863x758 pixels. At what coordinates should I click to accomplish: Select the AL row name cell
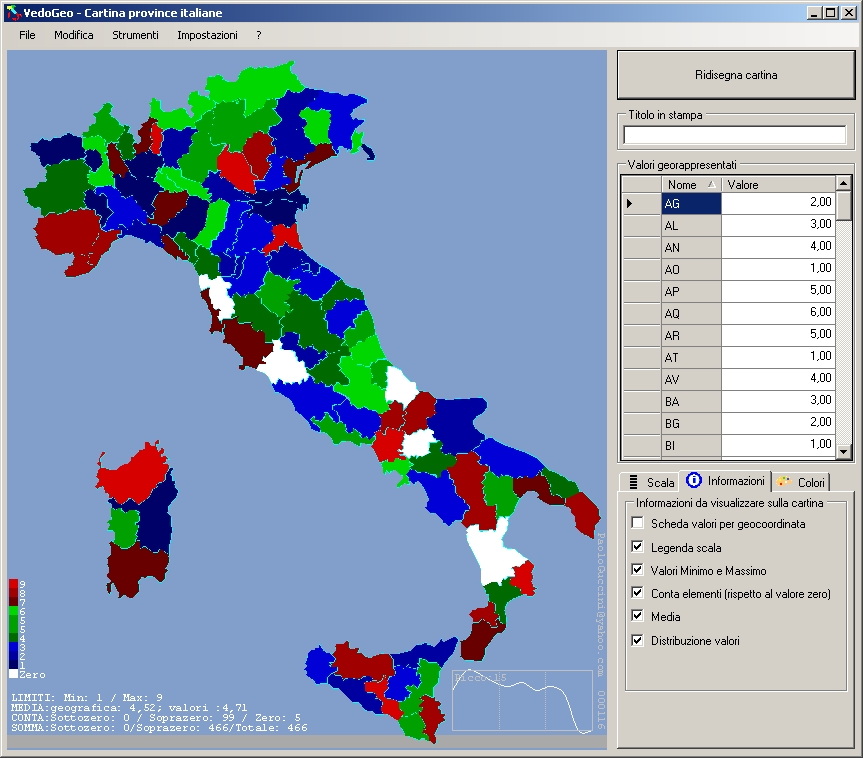click(691, 226)
